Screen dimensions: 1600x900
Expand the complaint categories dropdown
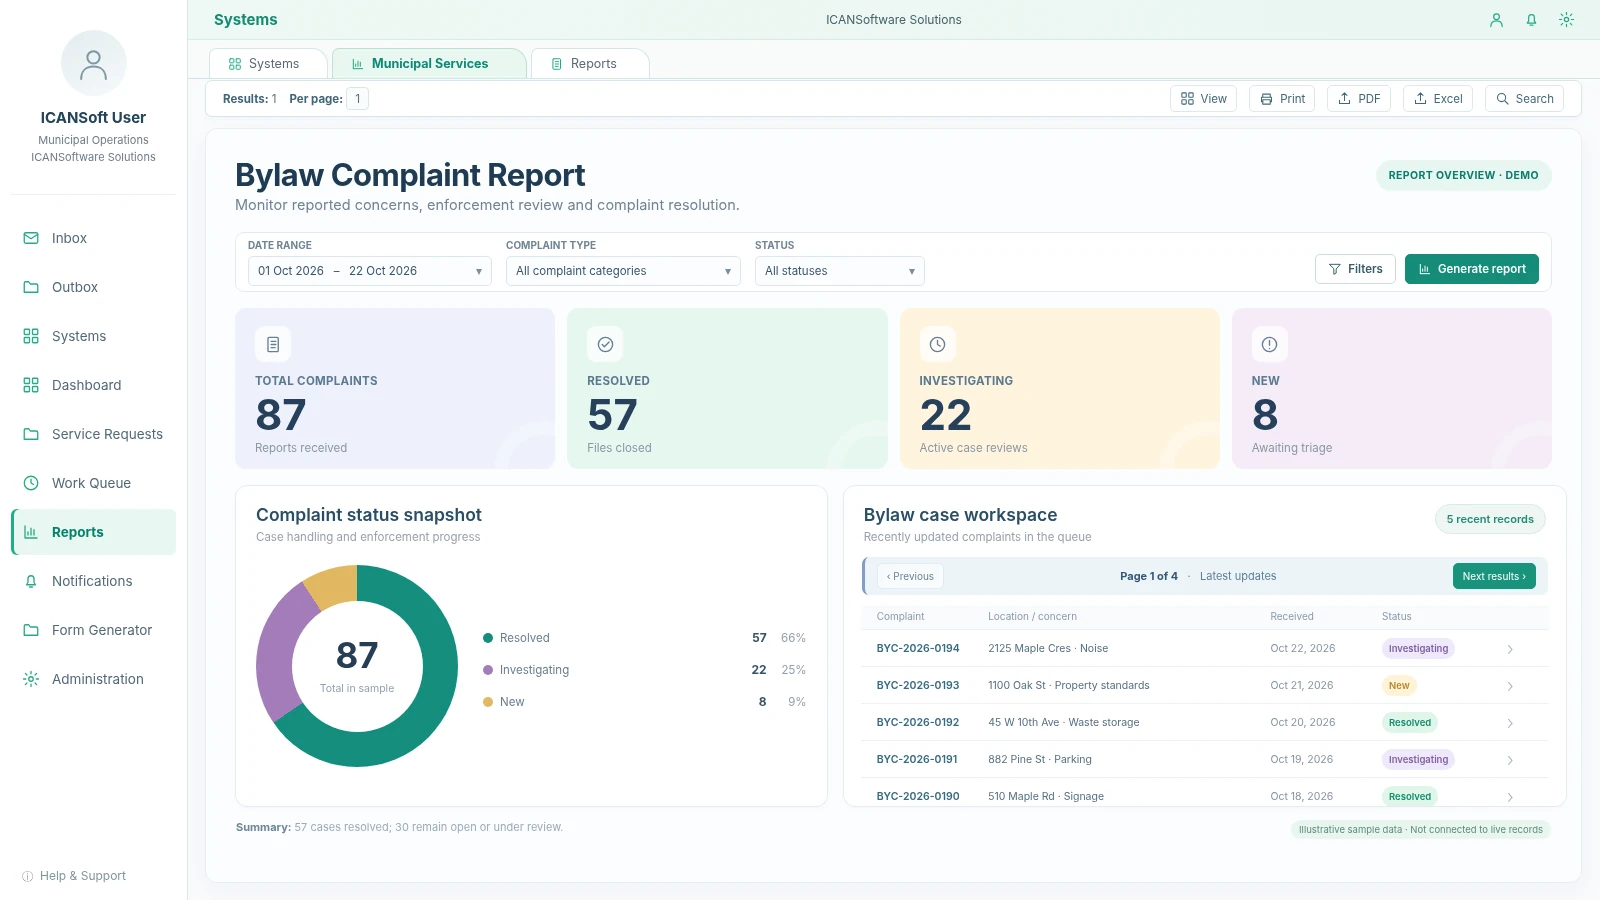pos(623,271)
